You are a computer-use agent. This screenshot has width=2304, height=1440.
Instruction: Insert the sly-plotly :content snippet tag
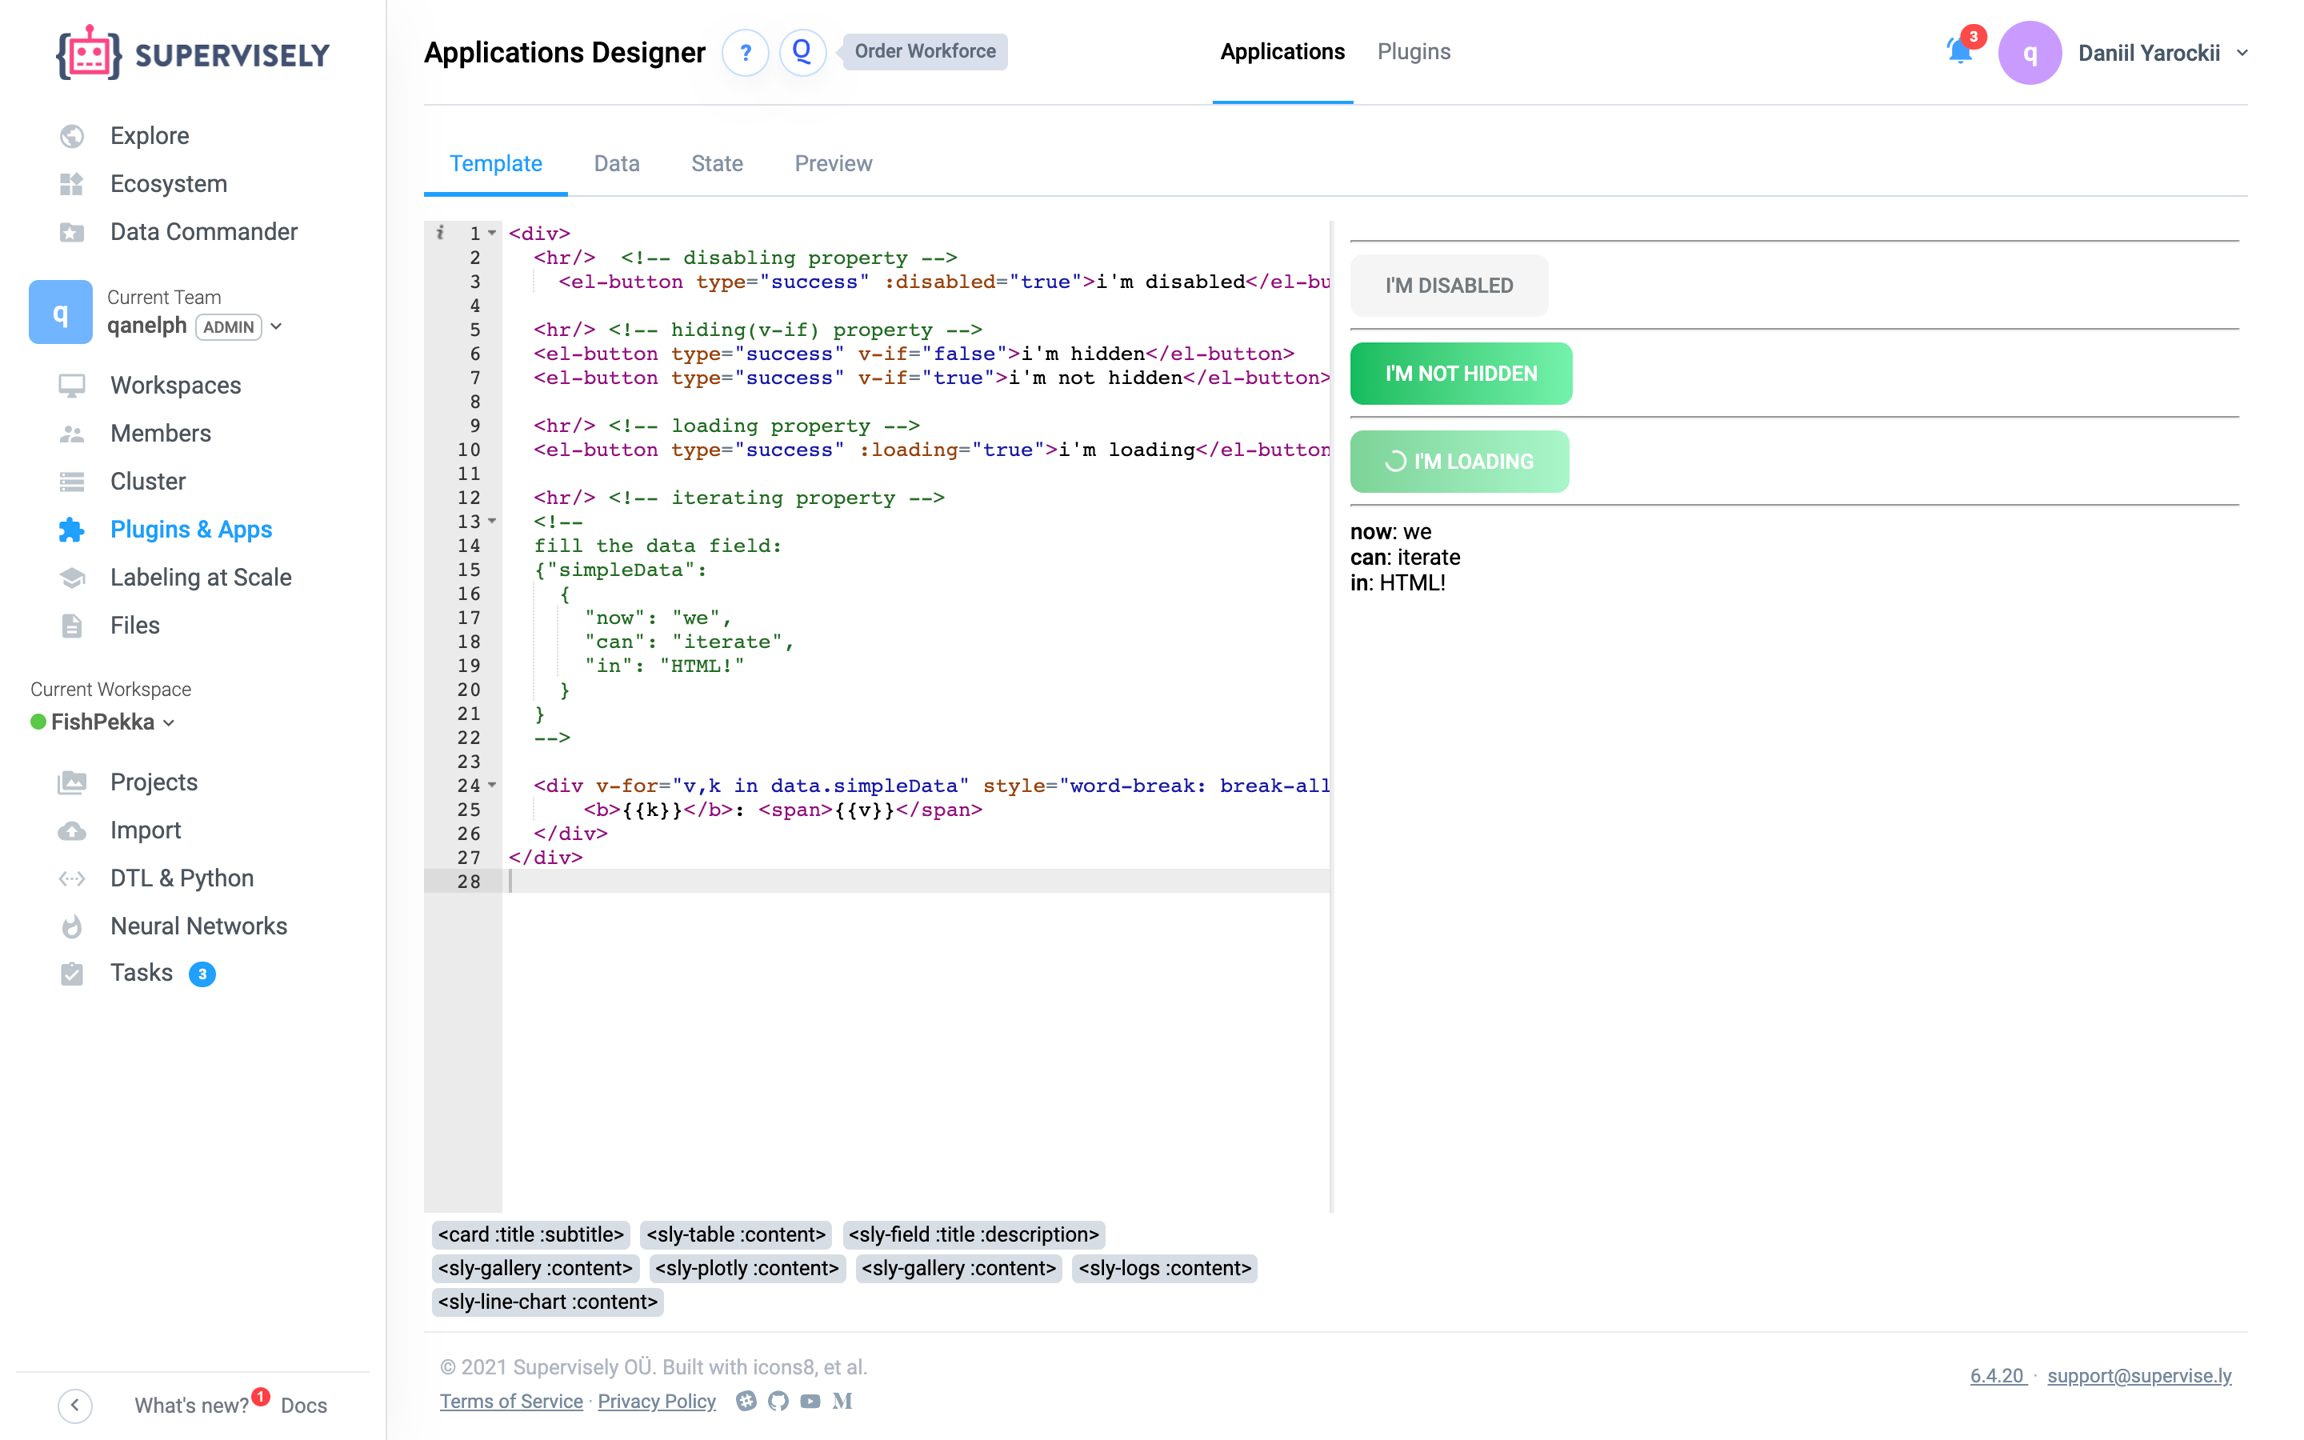pos(746,1268)
